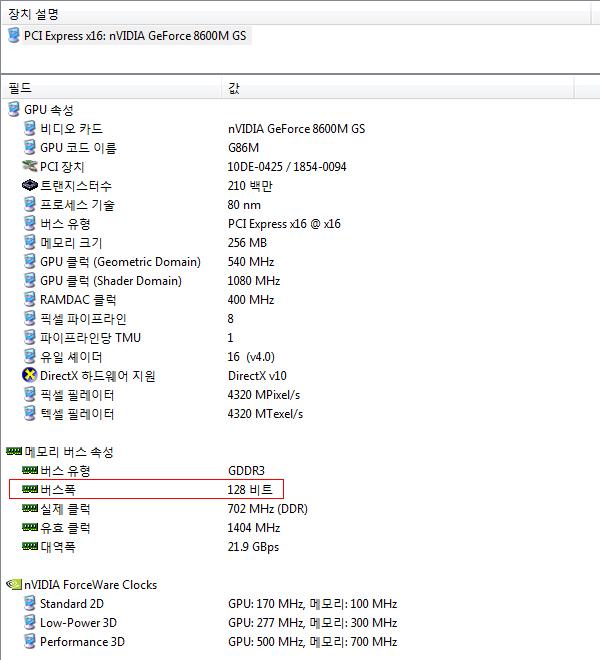Viewport: 600px width, 660px height.
Task: Click the memory icon beside 유효 클럭
Action: pyautogui.click(x=30, y=527)
